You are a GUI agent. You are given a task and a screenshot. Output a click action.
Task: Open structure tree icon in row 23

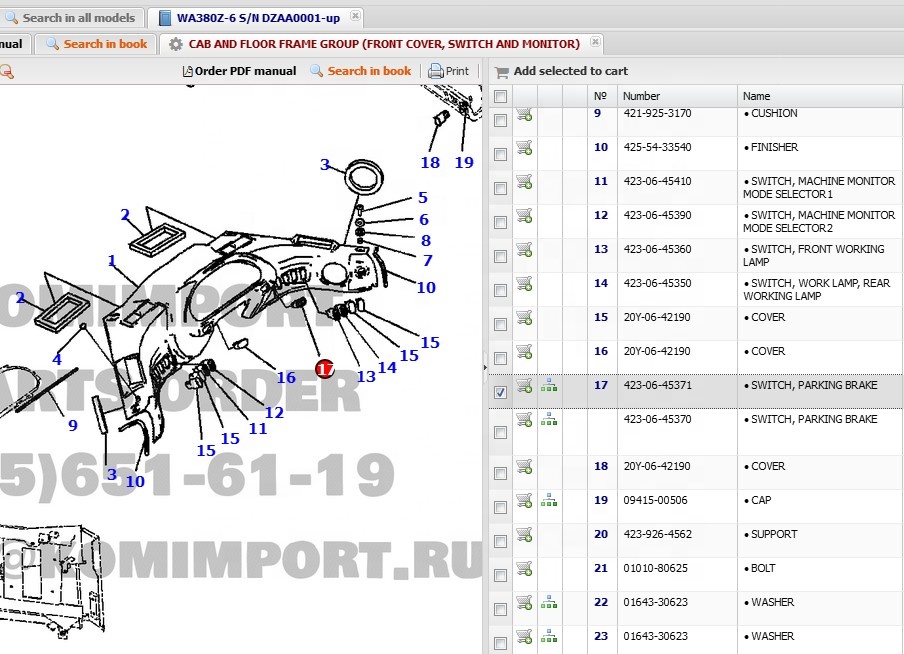pos(549,636)
